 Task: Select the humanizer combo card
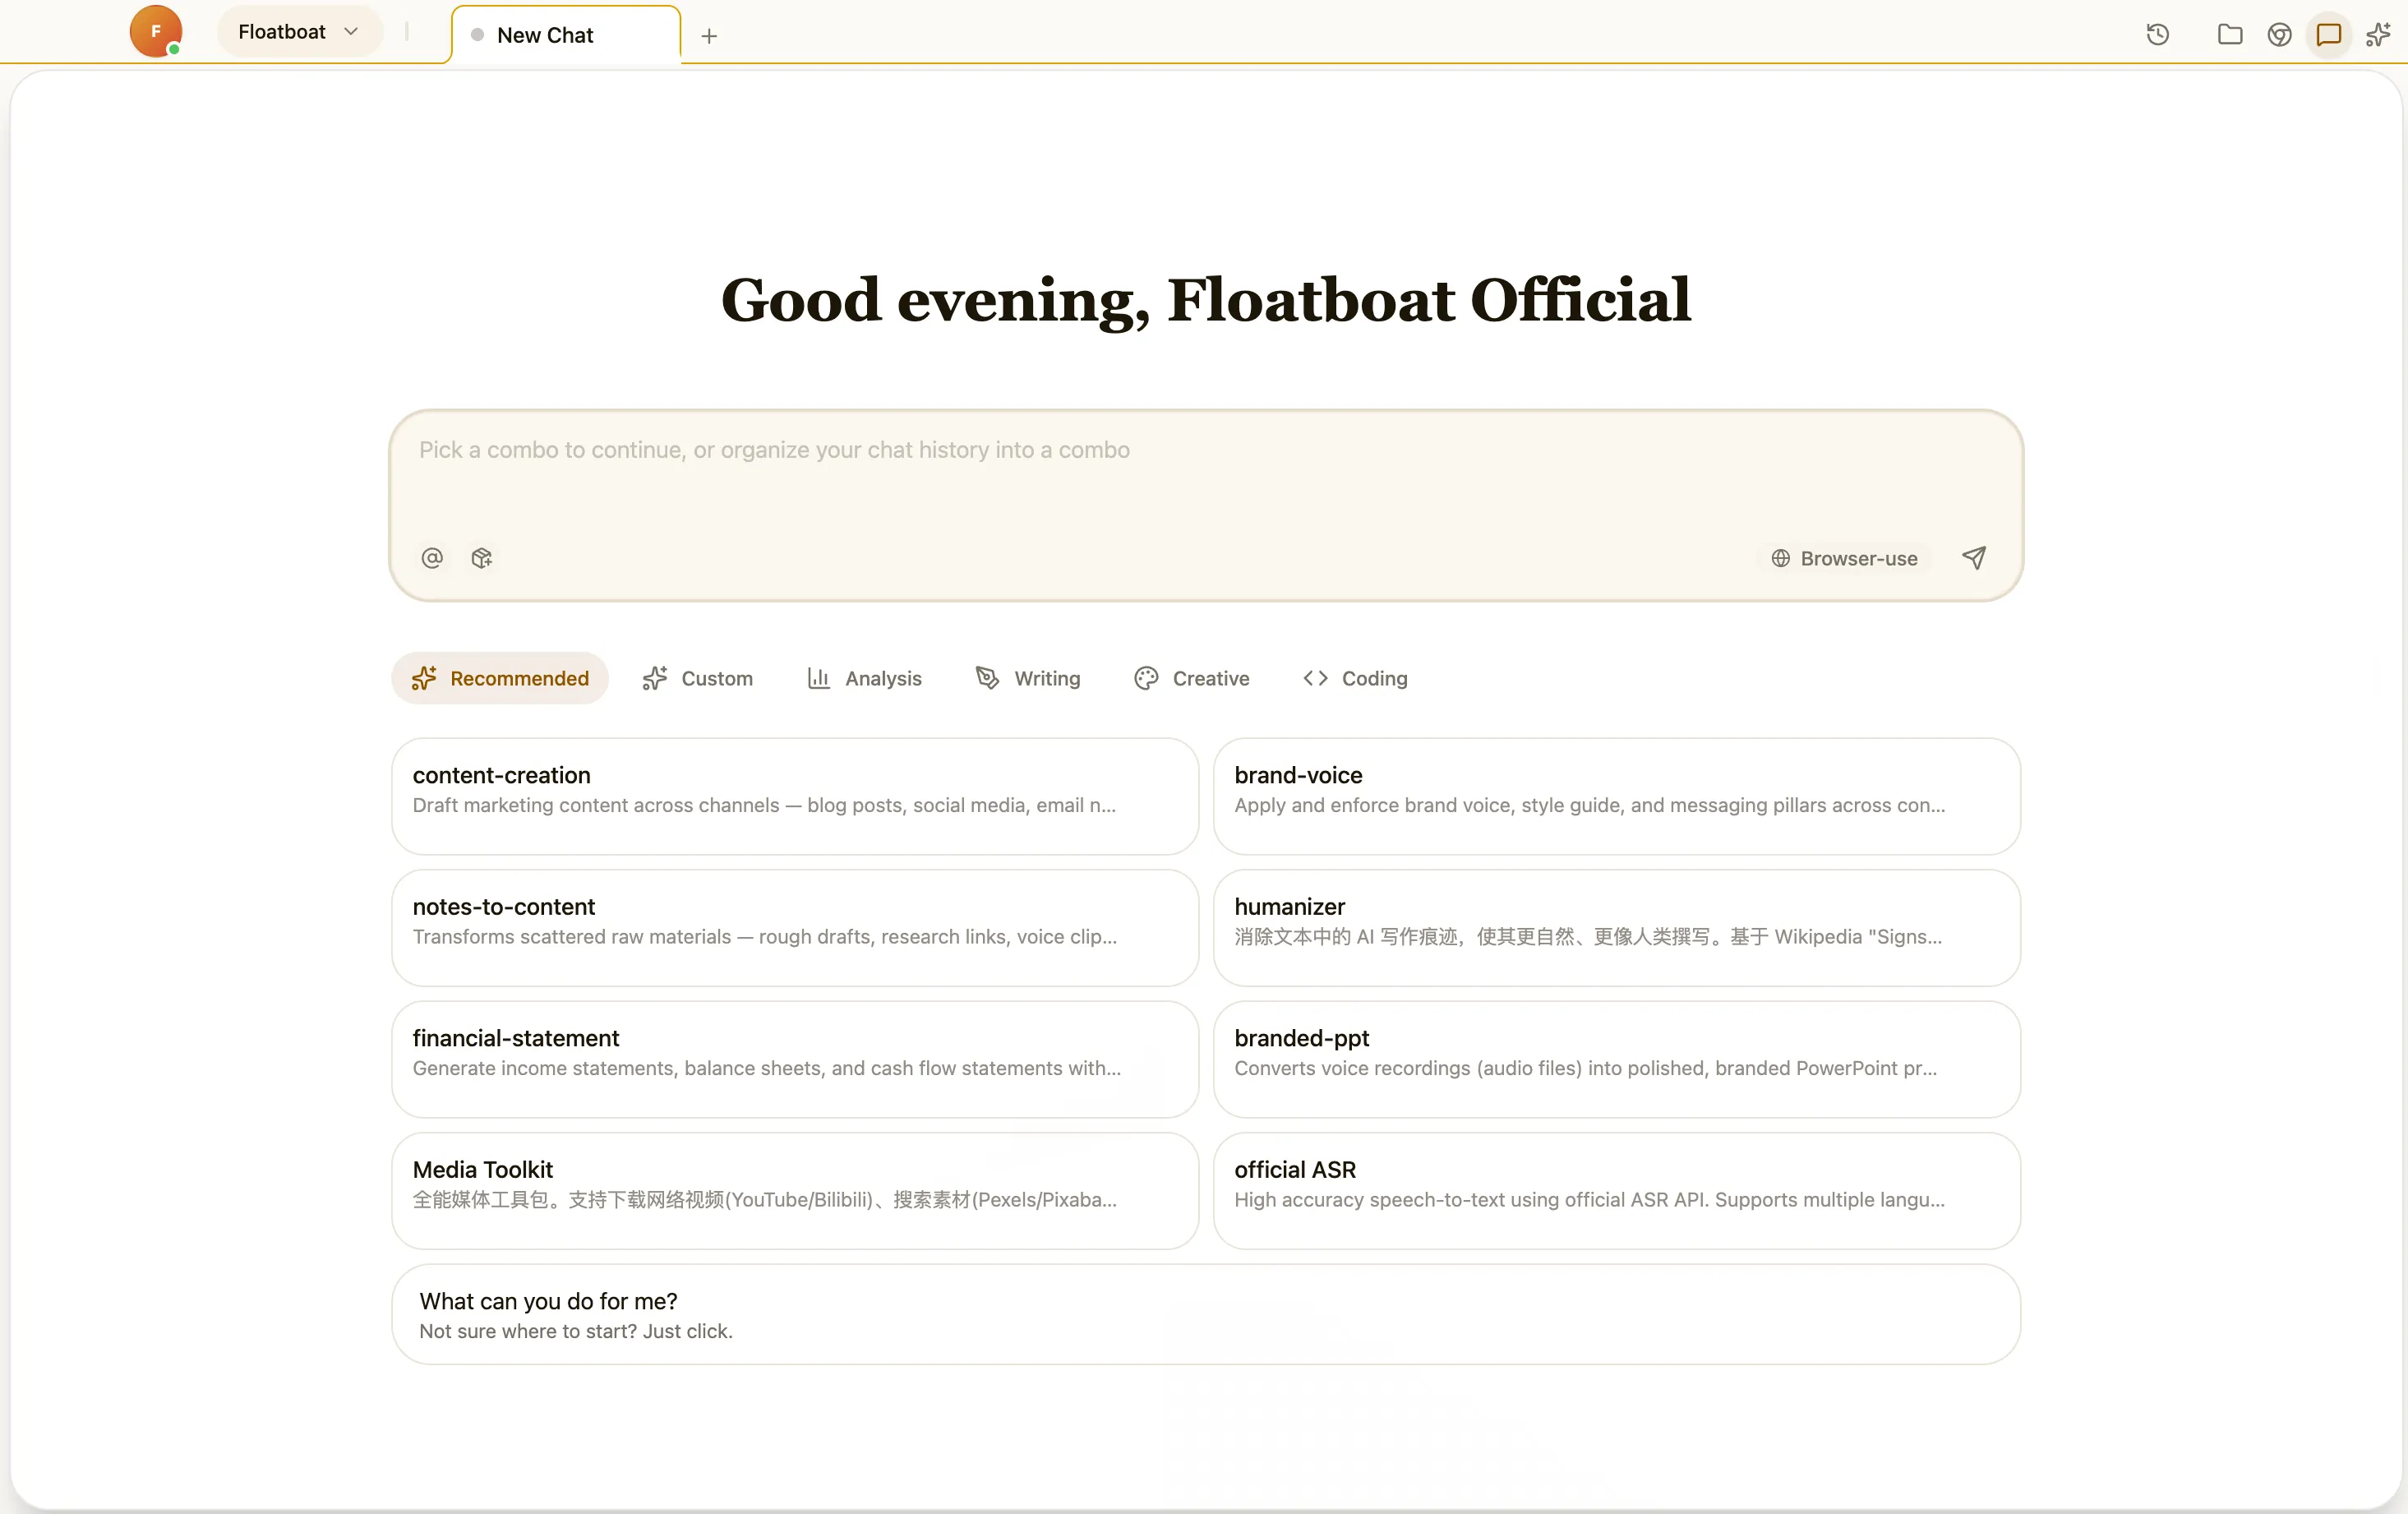pyautogui.click(x=1617, y=928)
